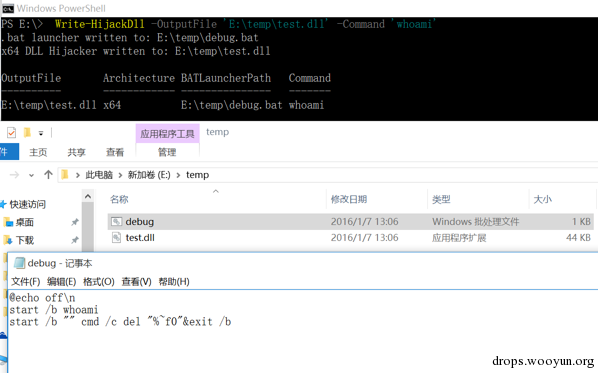The height and width of the screenshot is (373, 598).
Task: Expand the chevron after 新加卷 (E:) in breadcrumb
Action: [178, 175]
